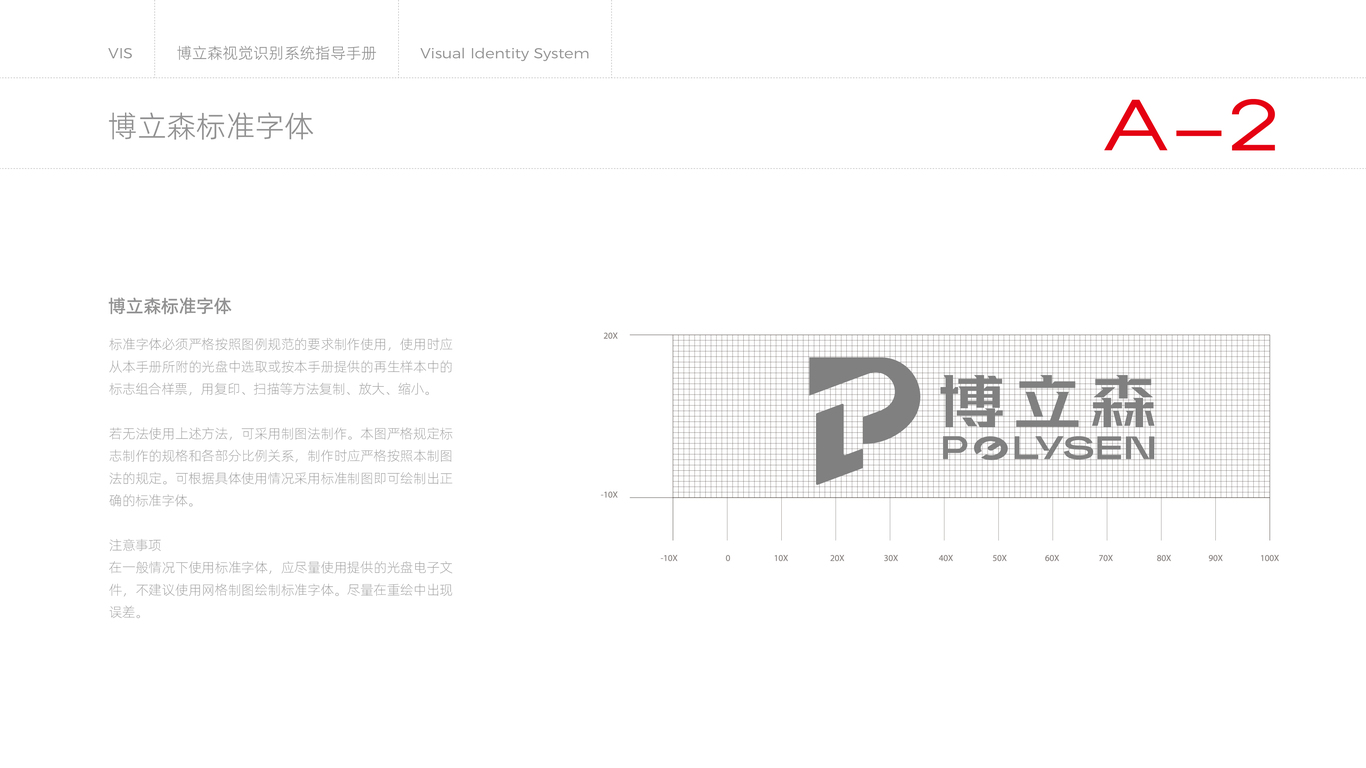Click the line starting "件，不建议使用网格制图"
1366x768 pixels.
coord(281,590)
